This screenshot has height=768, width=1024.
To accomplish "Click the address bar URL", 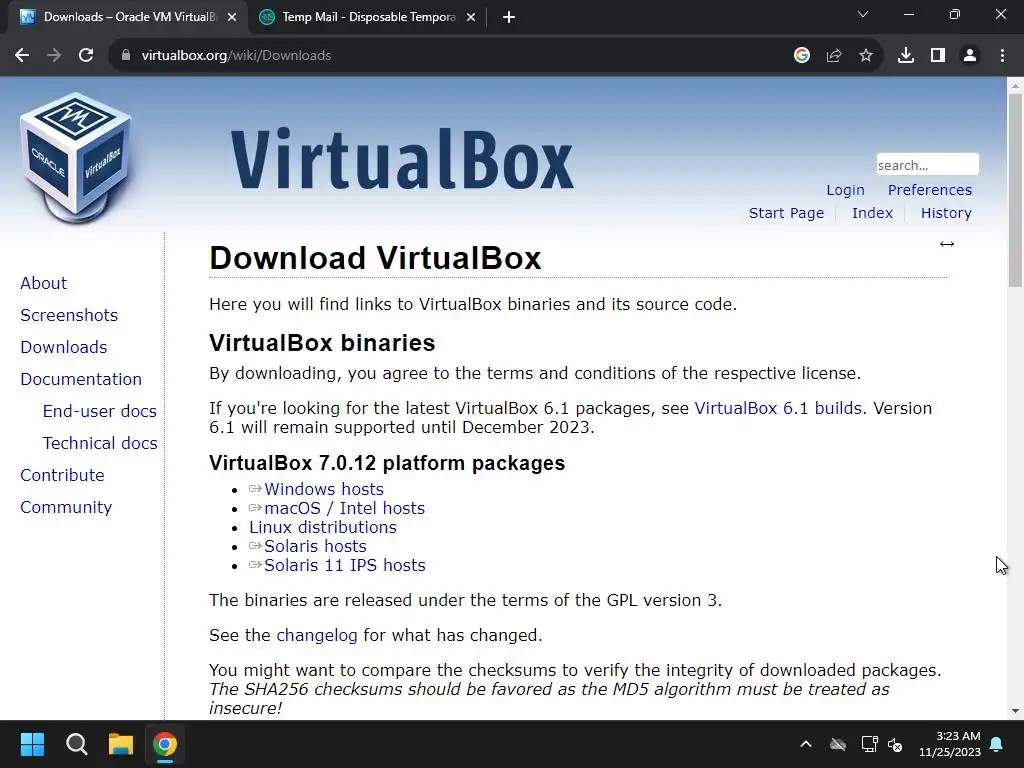I will 236,56.
